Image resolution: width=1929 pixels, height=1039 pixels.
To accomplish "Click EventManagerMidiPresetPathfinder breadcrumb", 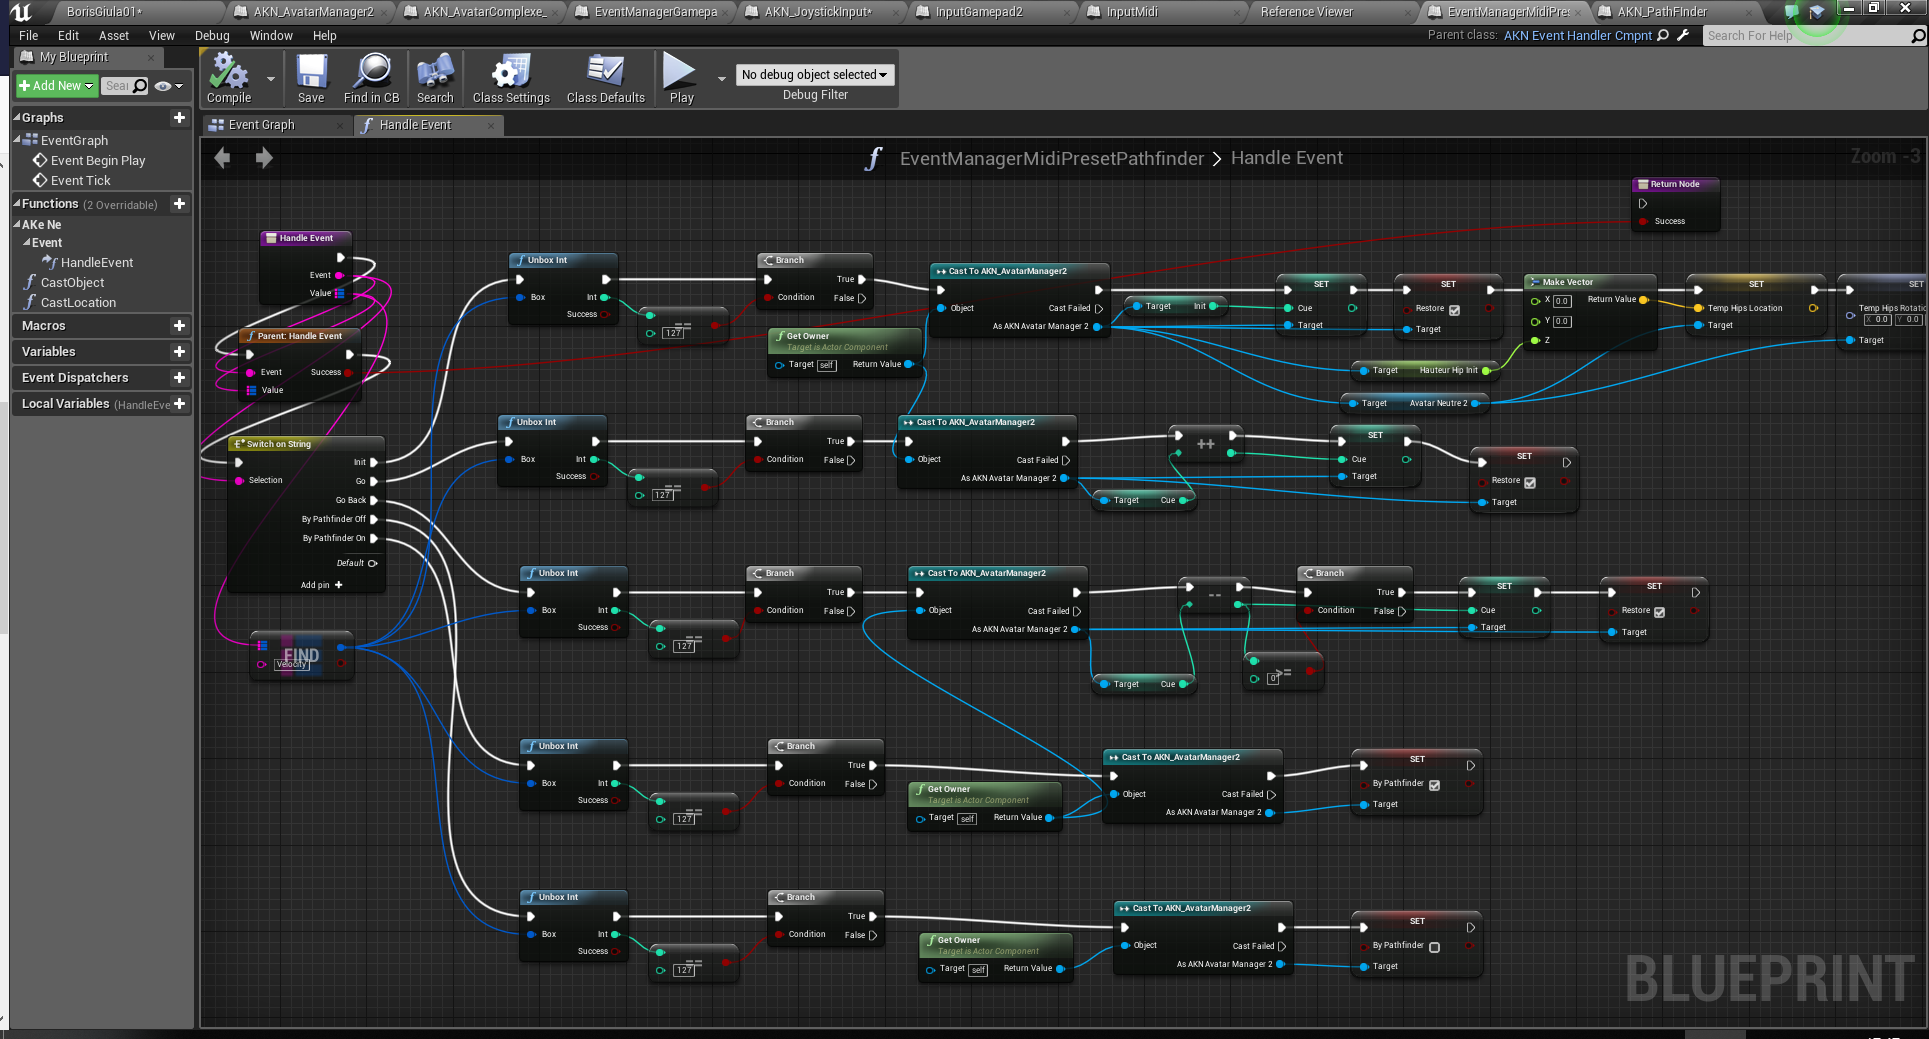I will 1051,158.
